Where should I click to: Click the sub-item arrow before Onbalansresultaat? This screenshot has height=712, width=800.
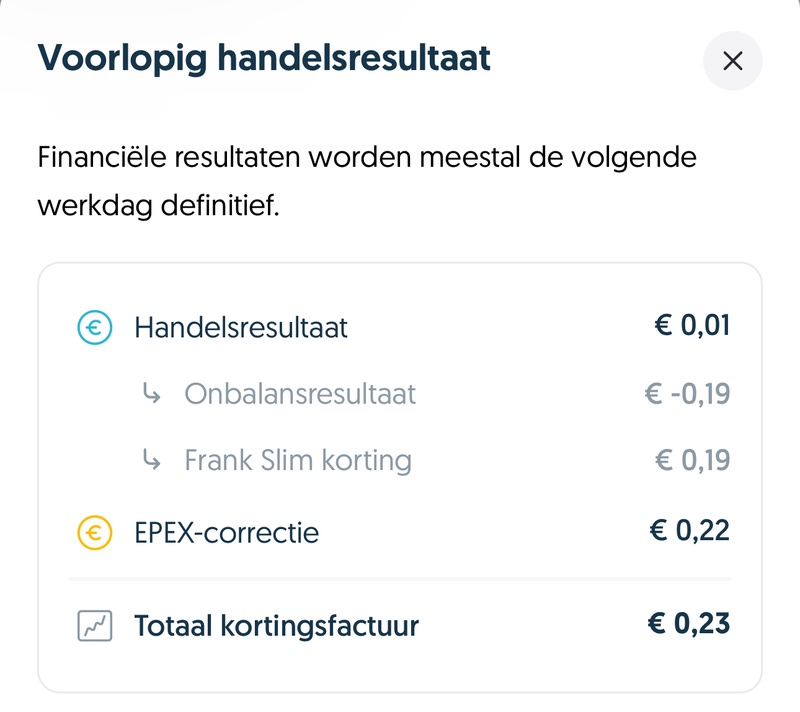(152, 394)
